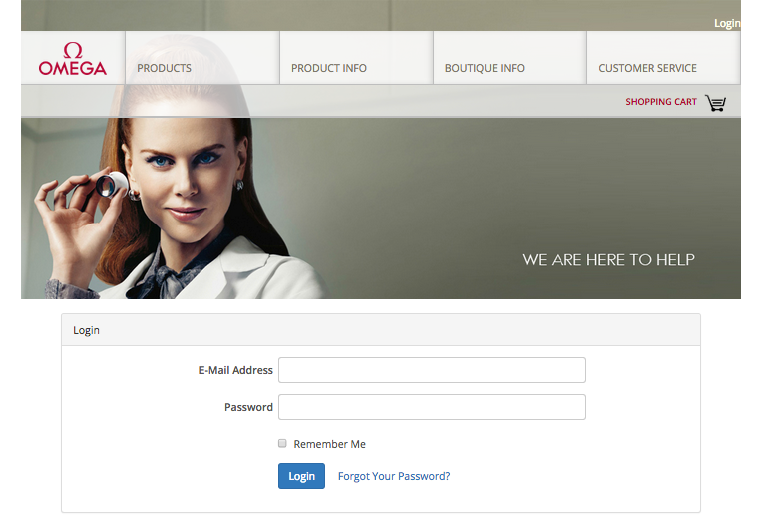This screenshot has width=760, height=527.
Task: Click the SHOPPING CART text link
Action: [661, 102]
